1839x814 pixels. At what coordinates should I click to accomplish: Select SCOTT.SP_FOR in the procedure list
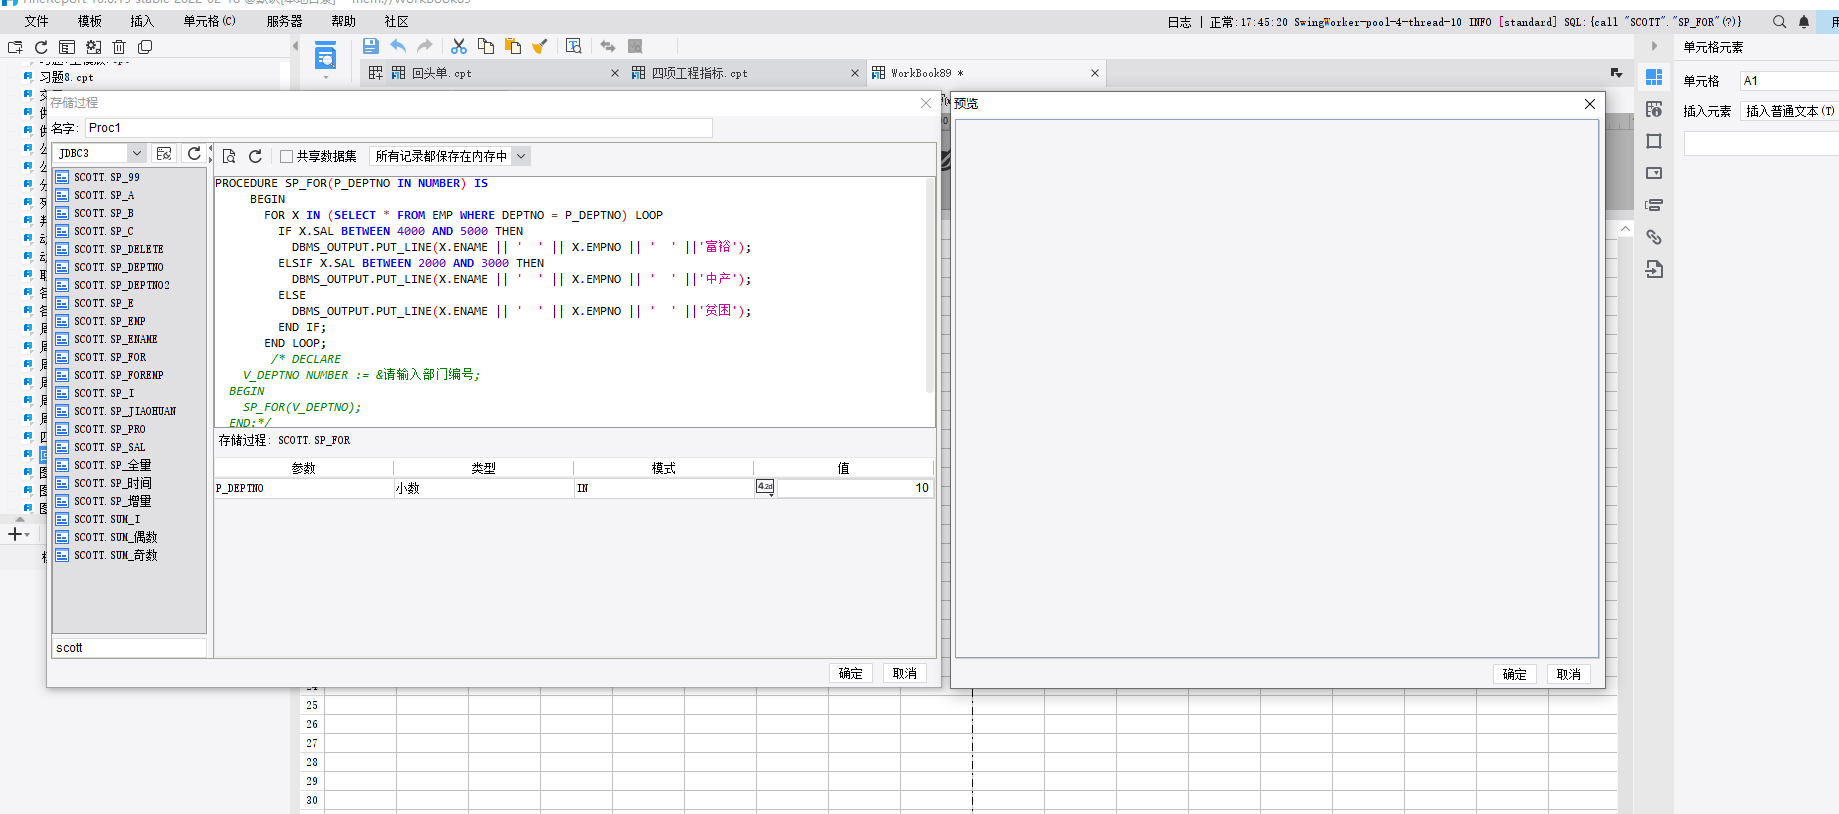(110, 357)
